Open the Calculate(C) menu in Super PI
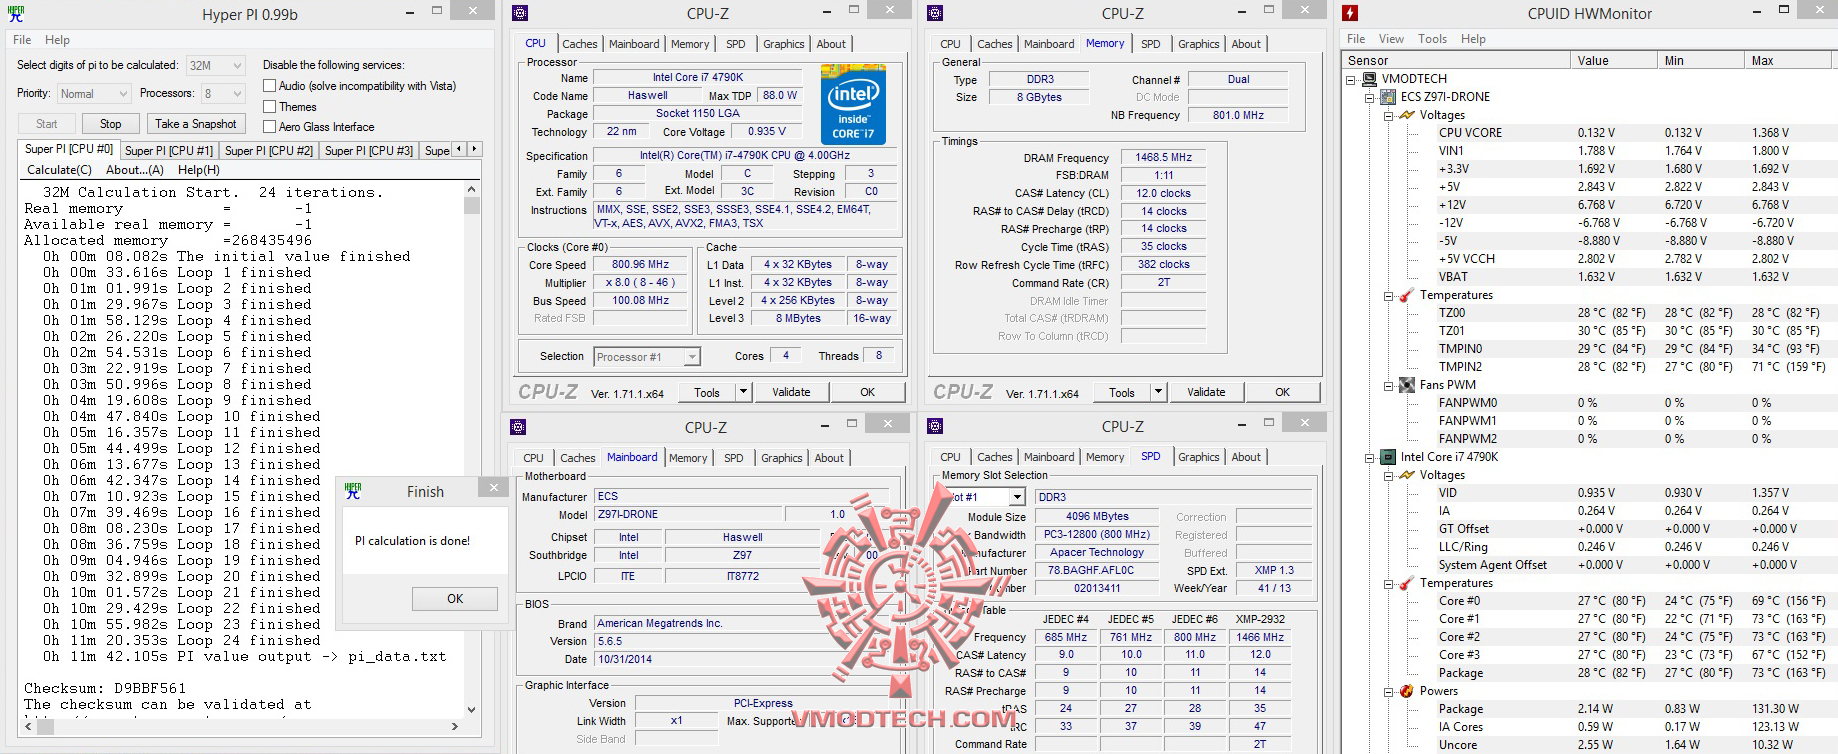The height and width of the screenshot is (754, 1838). tap(59, 170)
